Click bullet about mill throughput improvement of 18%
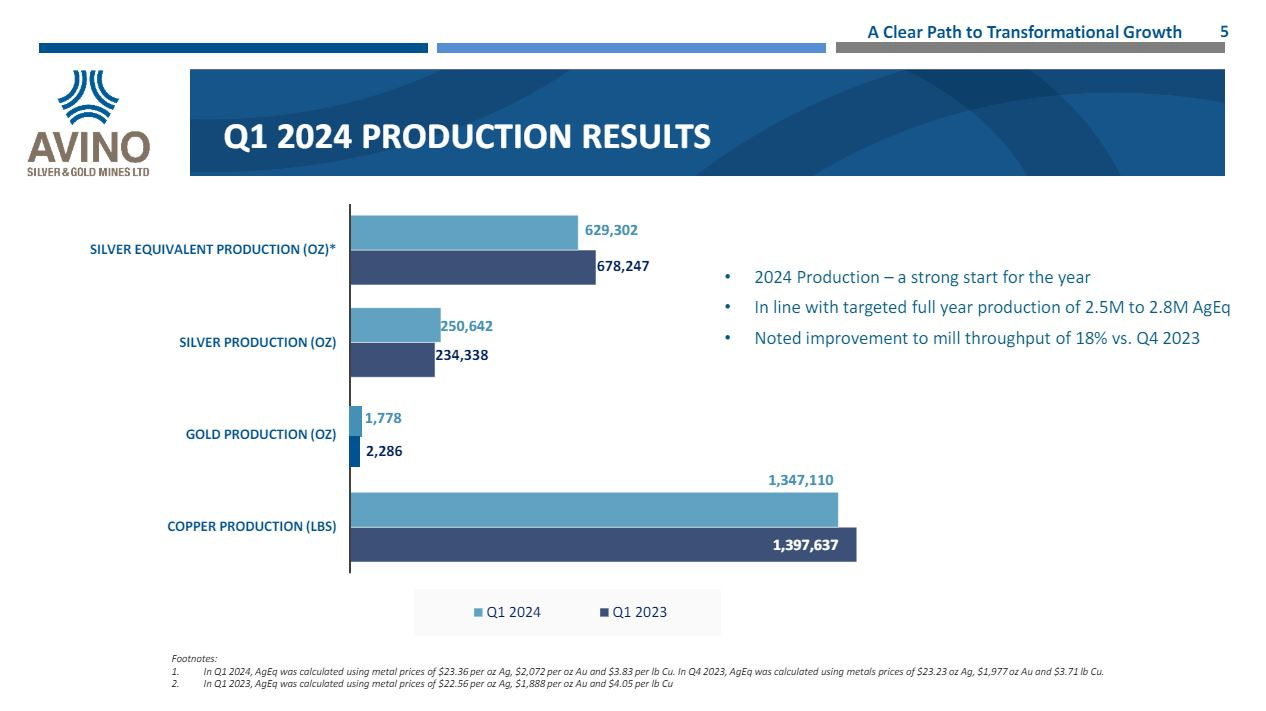The image size is (1266, 711). coord(977,338)
